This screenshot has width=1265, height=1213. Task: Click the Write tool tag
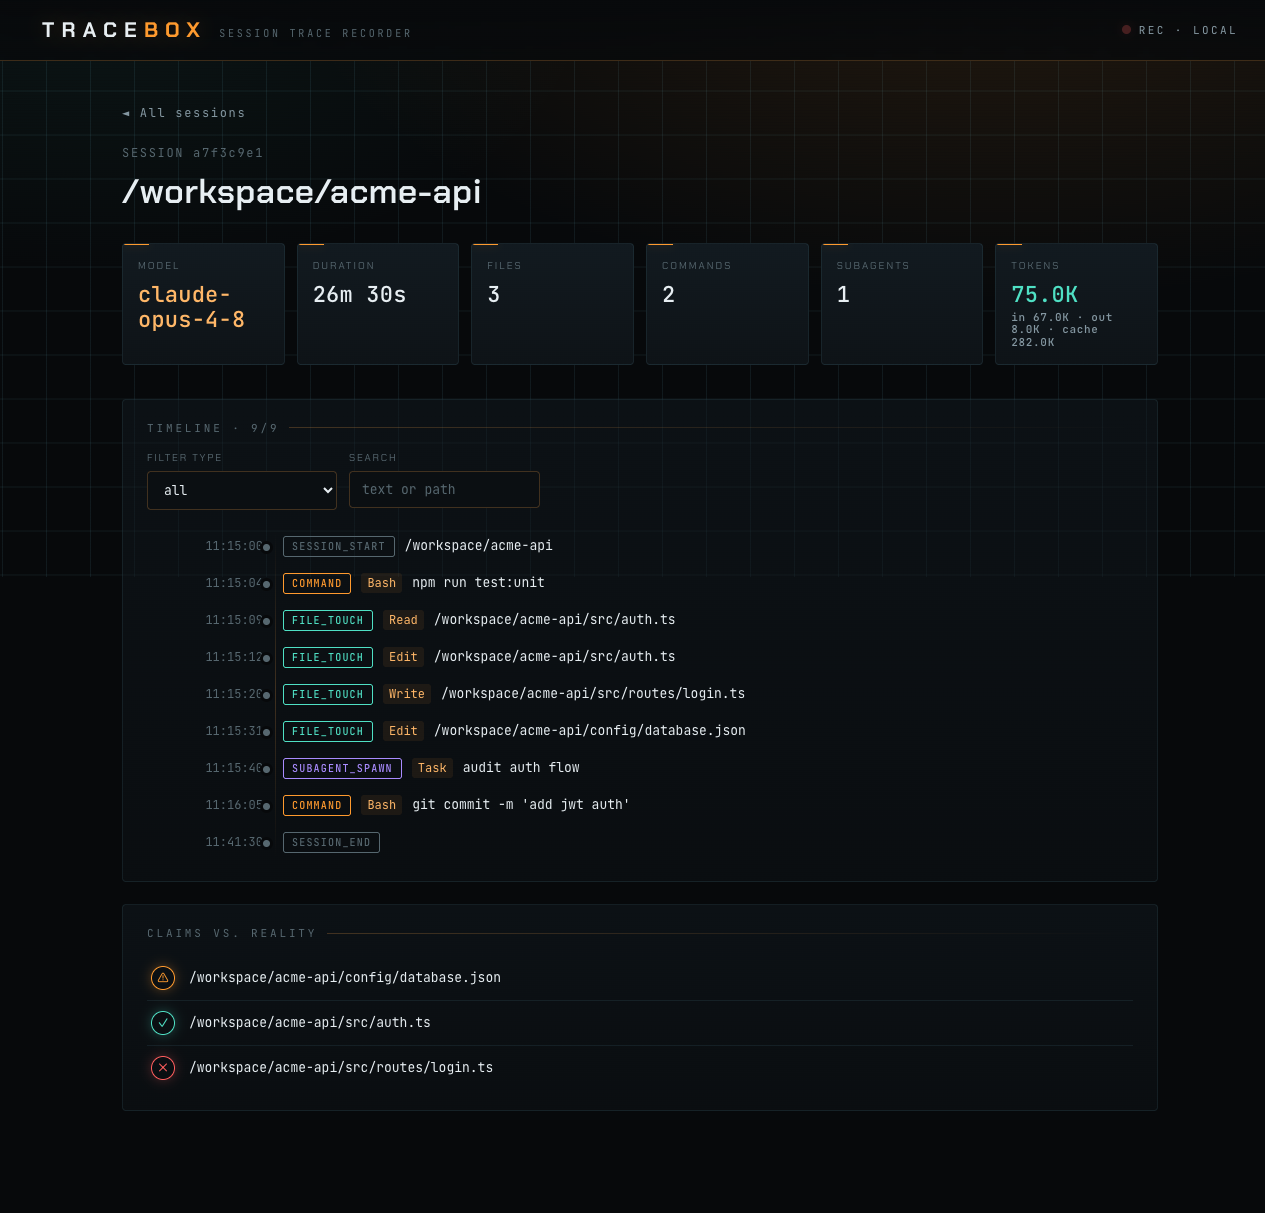point(407,694)
